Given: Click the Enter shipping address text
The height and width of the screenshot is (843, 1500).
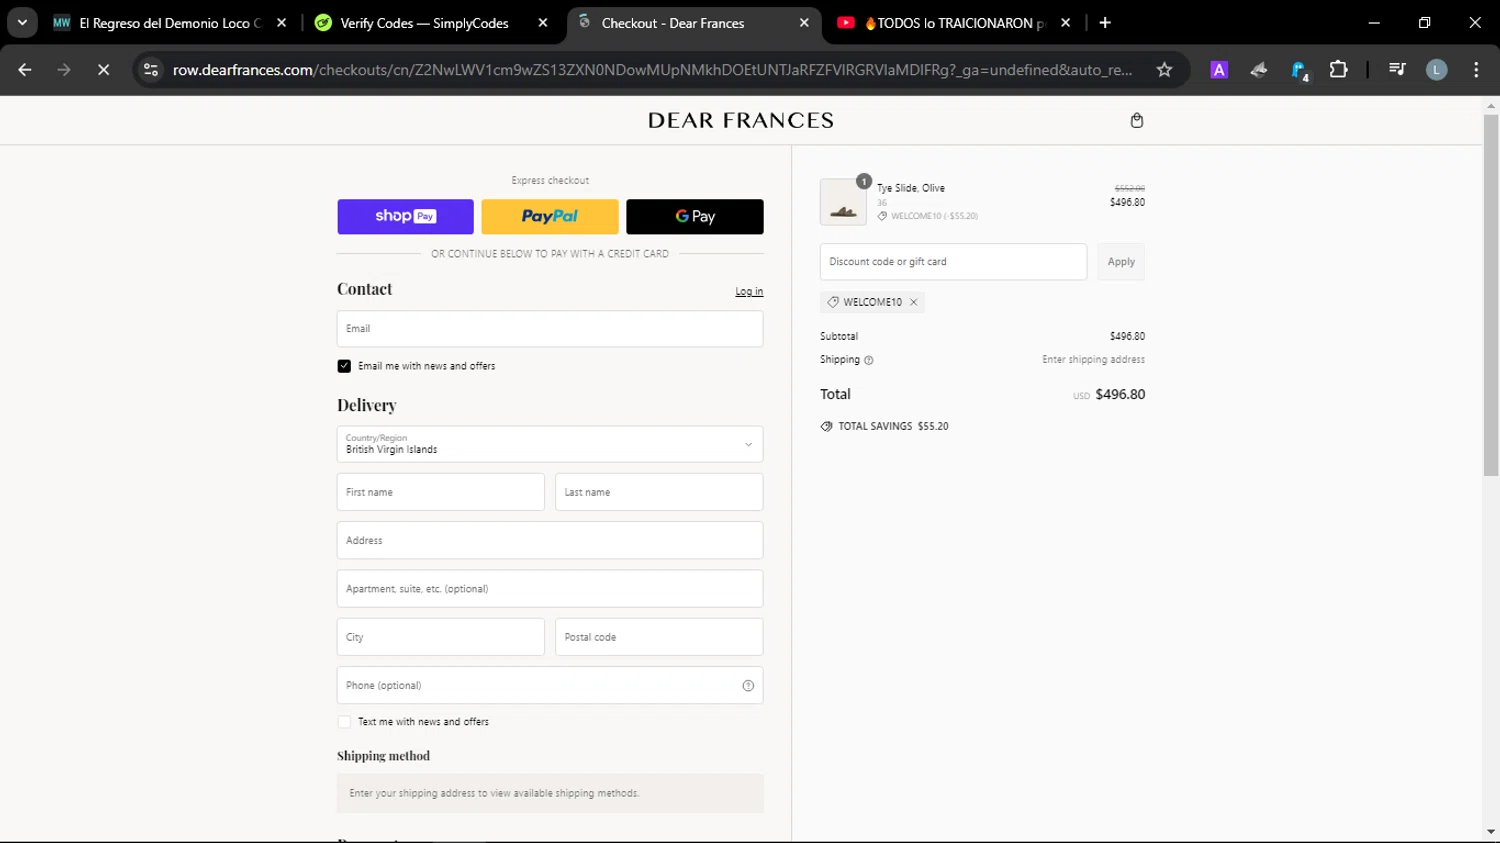Looking at the screenshot, I should (x=1093, y=360).
